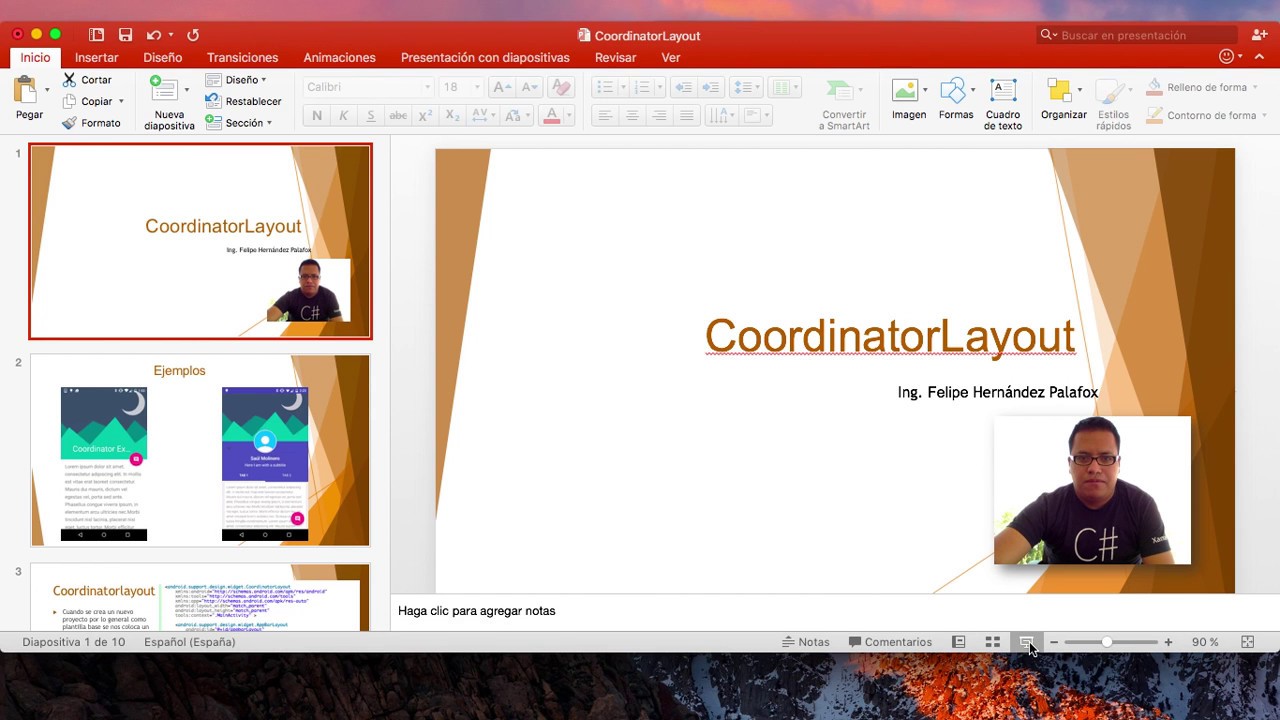
Task: Toggle bold N formatting
Action: [317, 116]
